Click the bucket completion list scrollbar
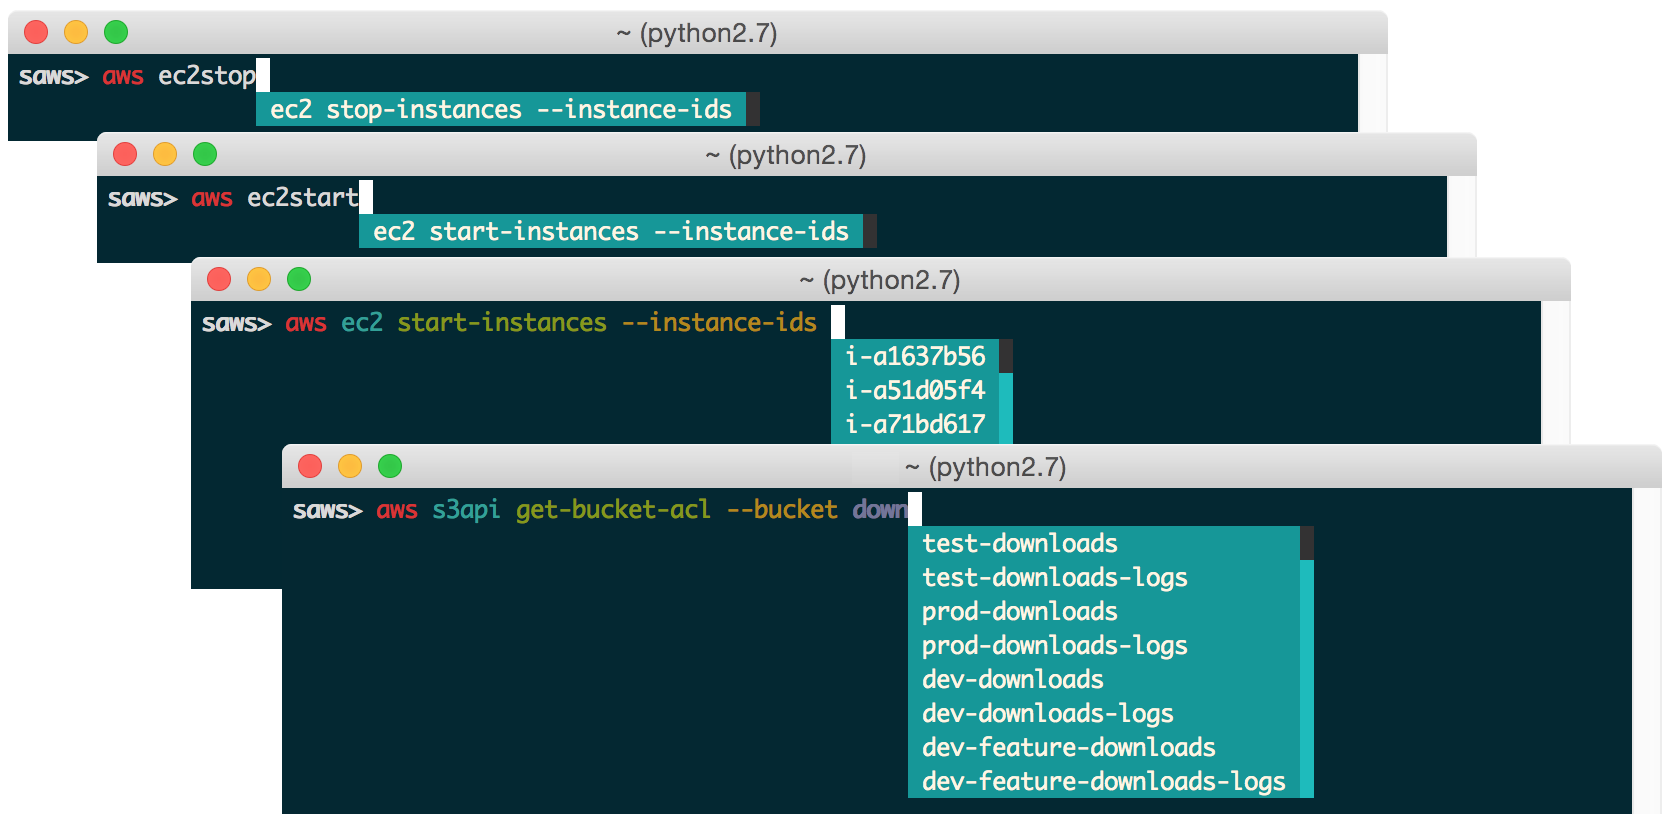This screenshot has height=832, width=1674. click(1306, 662)
